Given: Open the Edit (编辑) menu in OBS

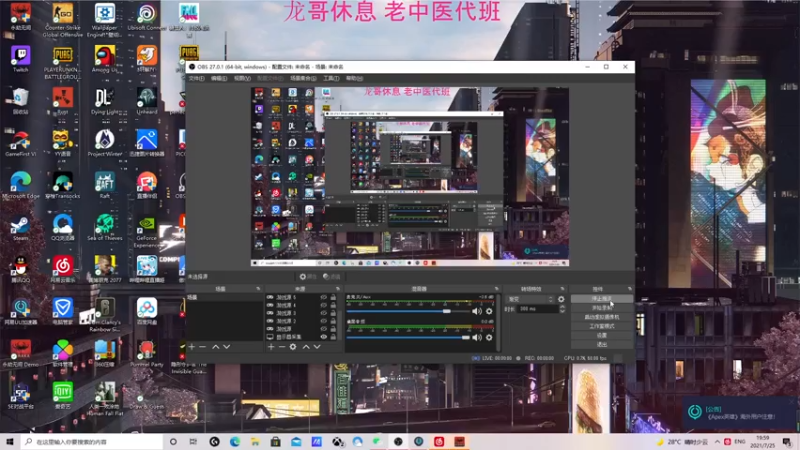Looking at the screenshot, I should (219, 79).
